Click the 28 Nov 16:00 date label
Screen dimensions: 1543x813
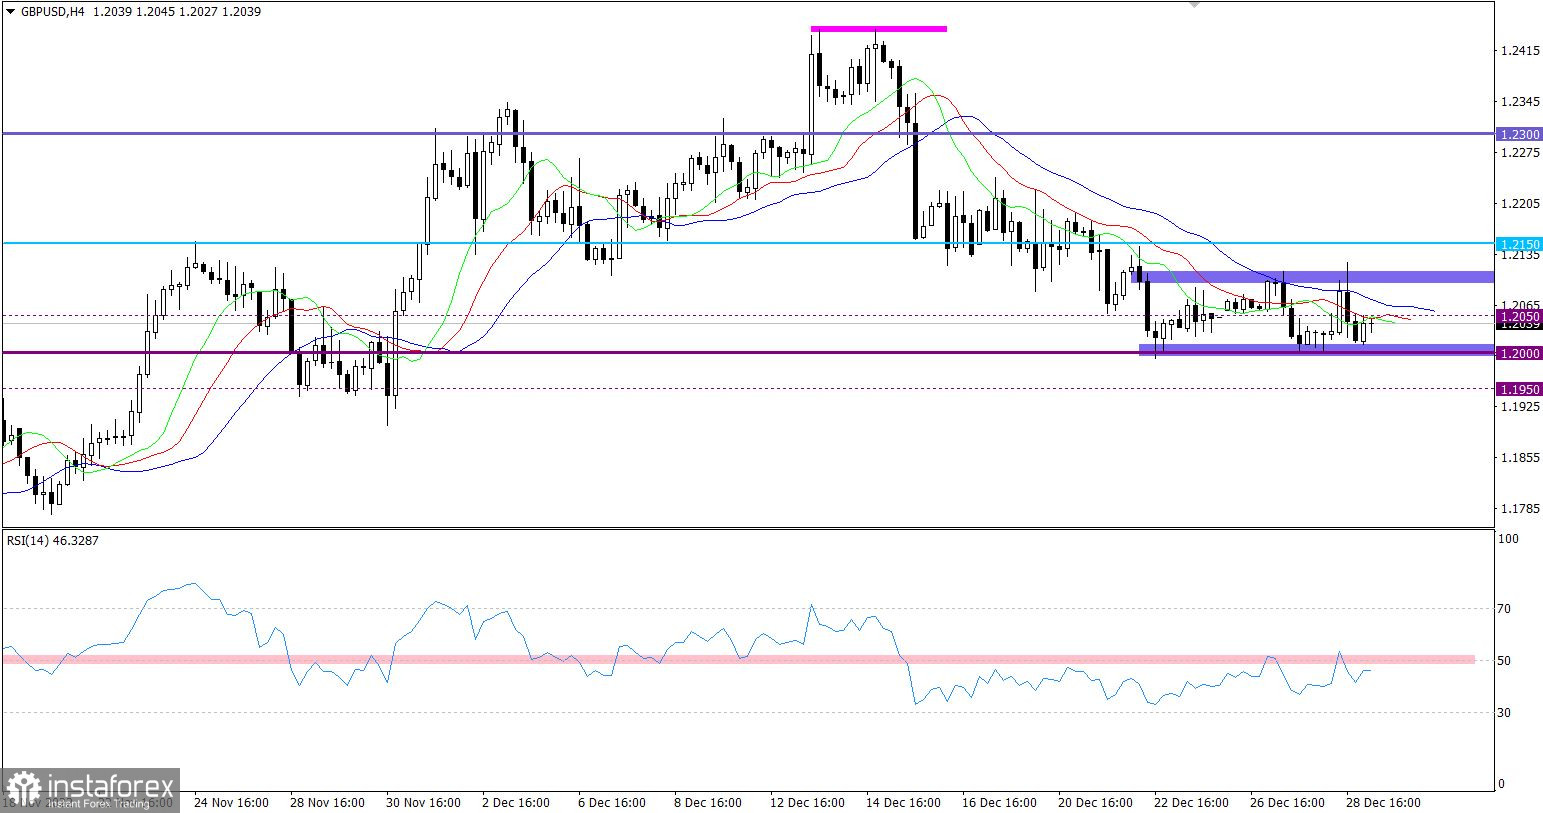tap(326, 802)
